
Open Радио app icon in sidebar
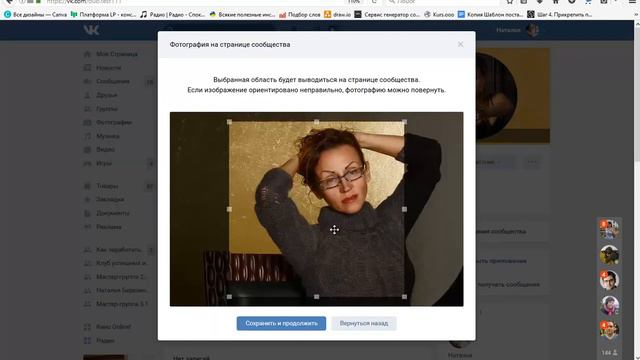(x=87, y=340)
